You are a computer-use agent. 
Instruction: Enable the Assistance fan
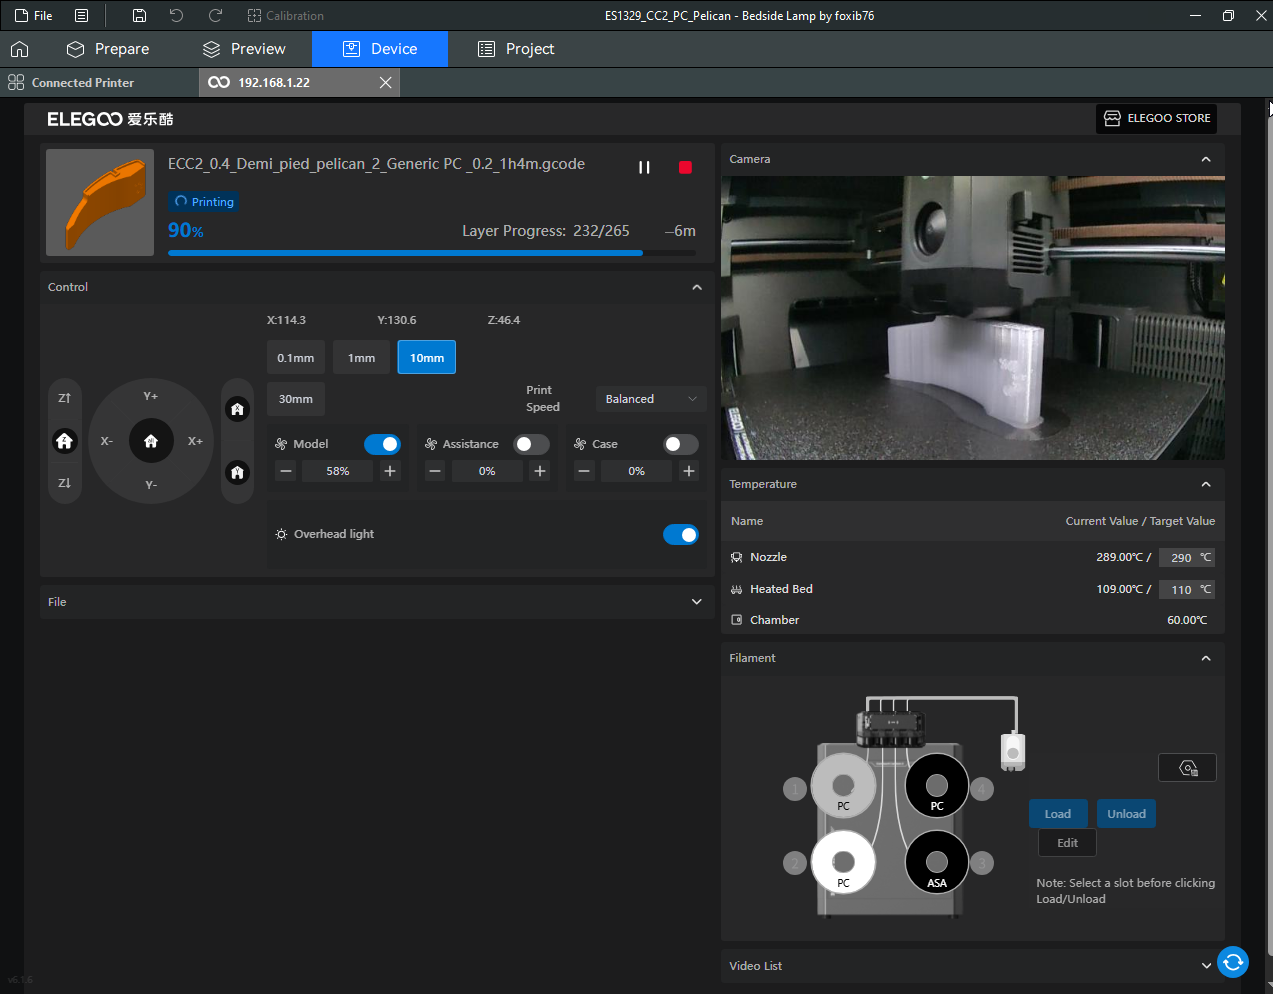click(x=531, y=444)
